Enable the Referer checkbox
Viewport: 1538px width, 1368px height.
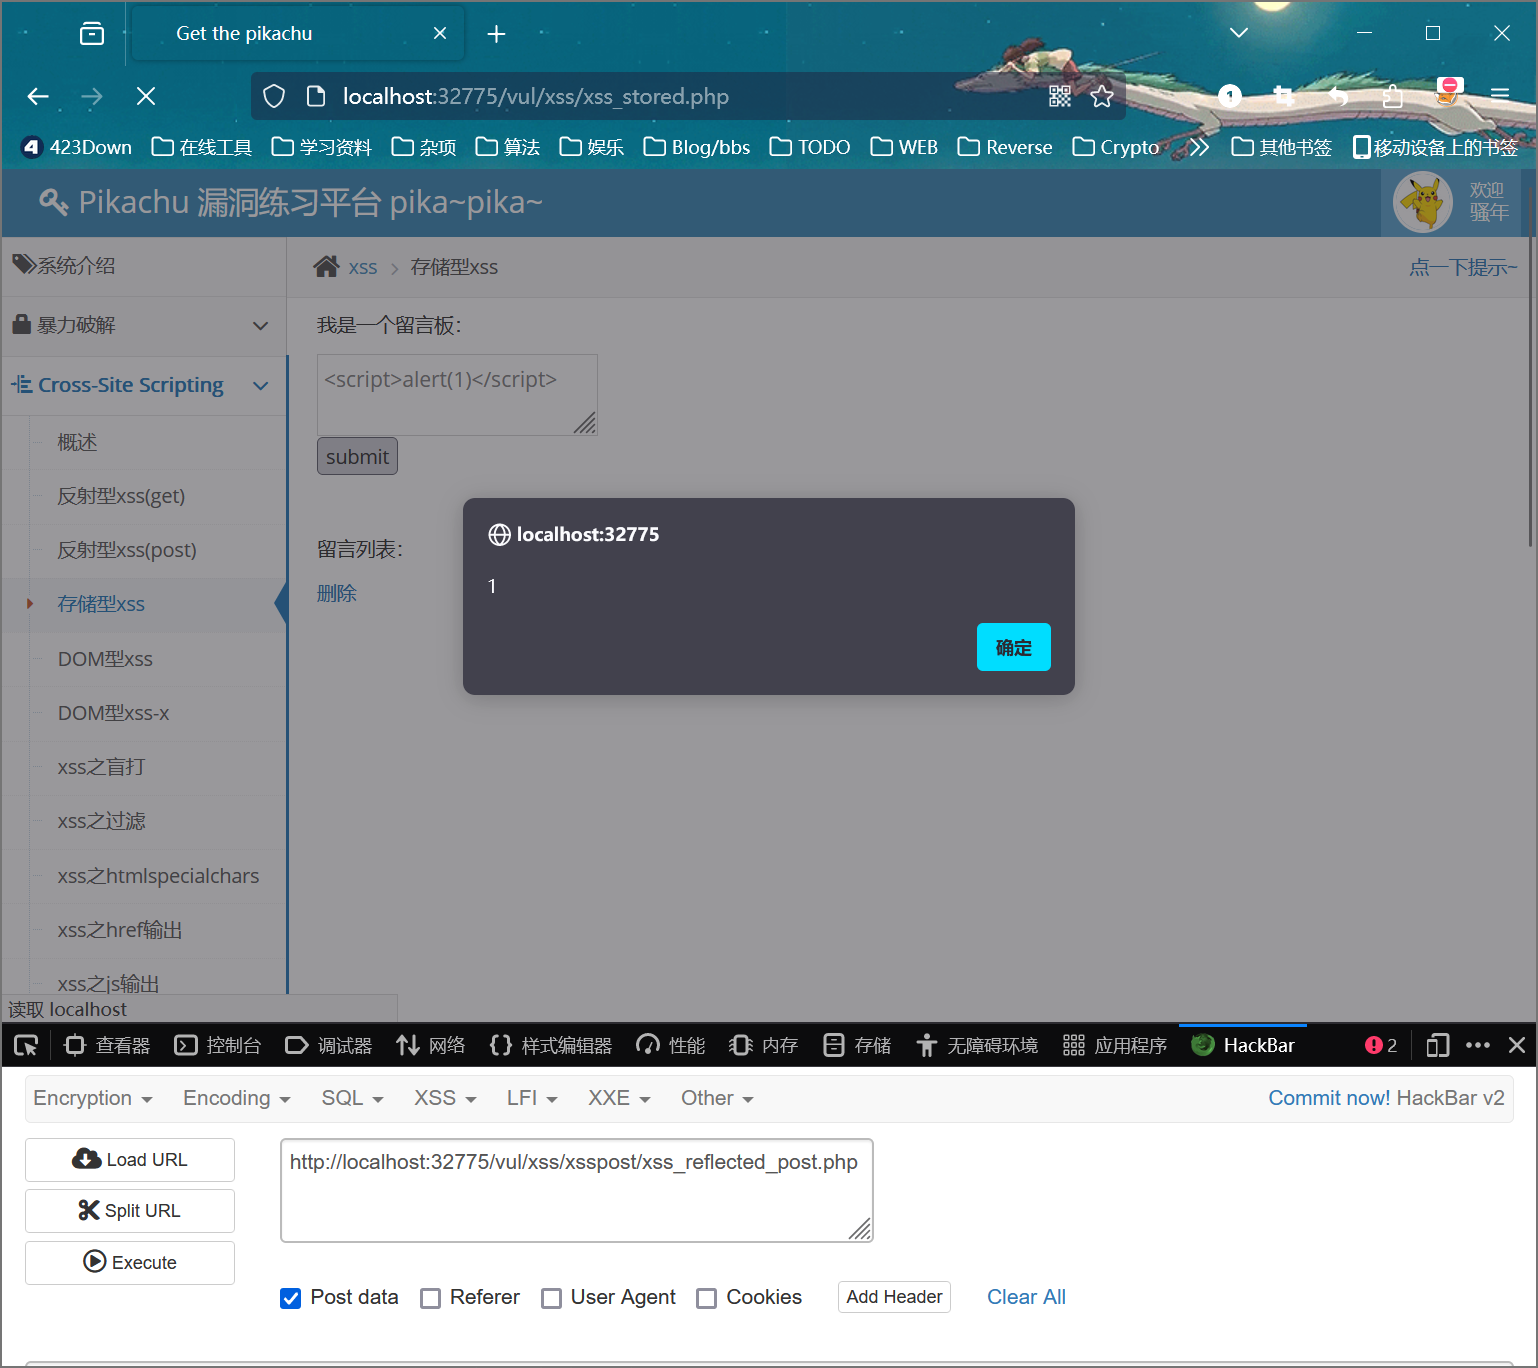coord(431,1298)
